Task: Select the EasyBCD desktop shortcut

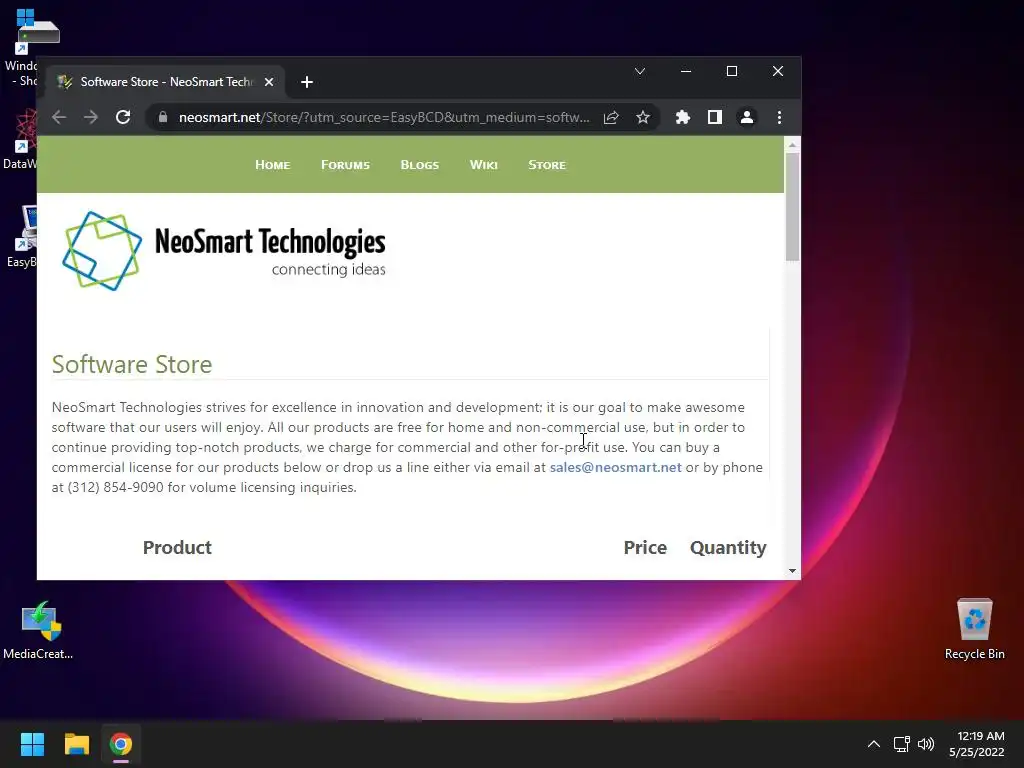Action: click(x=22, y=236)
